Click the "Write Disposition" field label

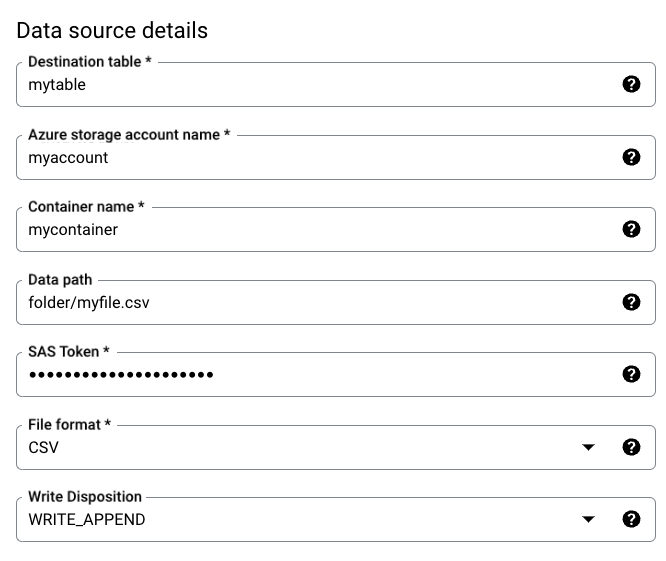tap(85, 496)
